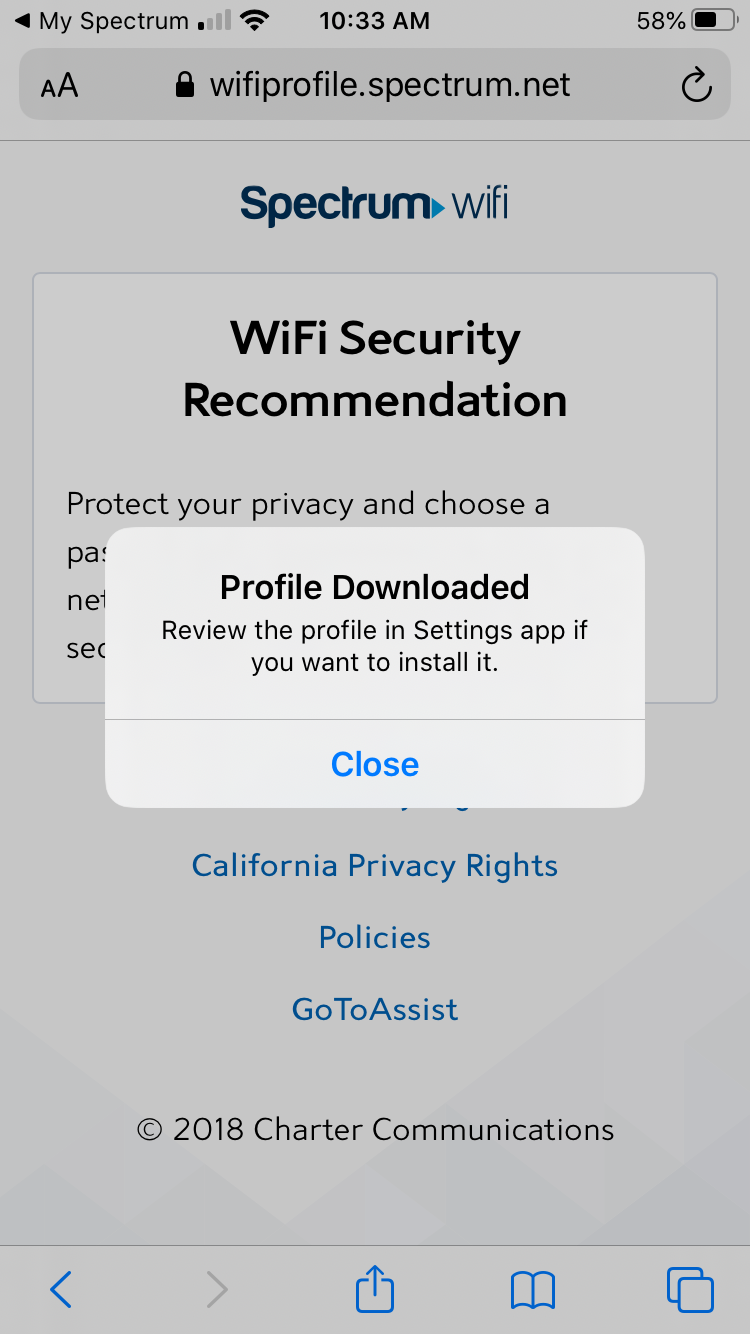
Task: Open the GoToAssist link
Action: tap(375, 1009)
